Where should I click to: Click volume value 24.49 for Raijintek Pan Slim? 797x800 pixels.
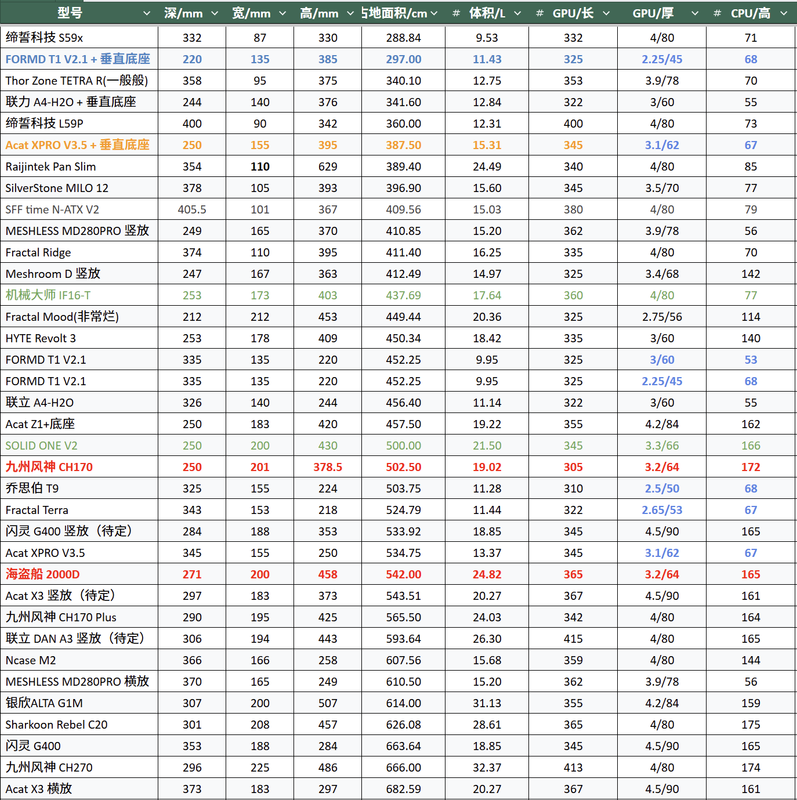click(x=487, y=166)
